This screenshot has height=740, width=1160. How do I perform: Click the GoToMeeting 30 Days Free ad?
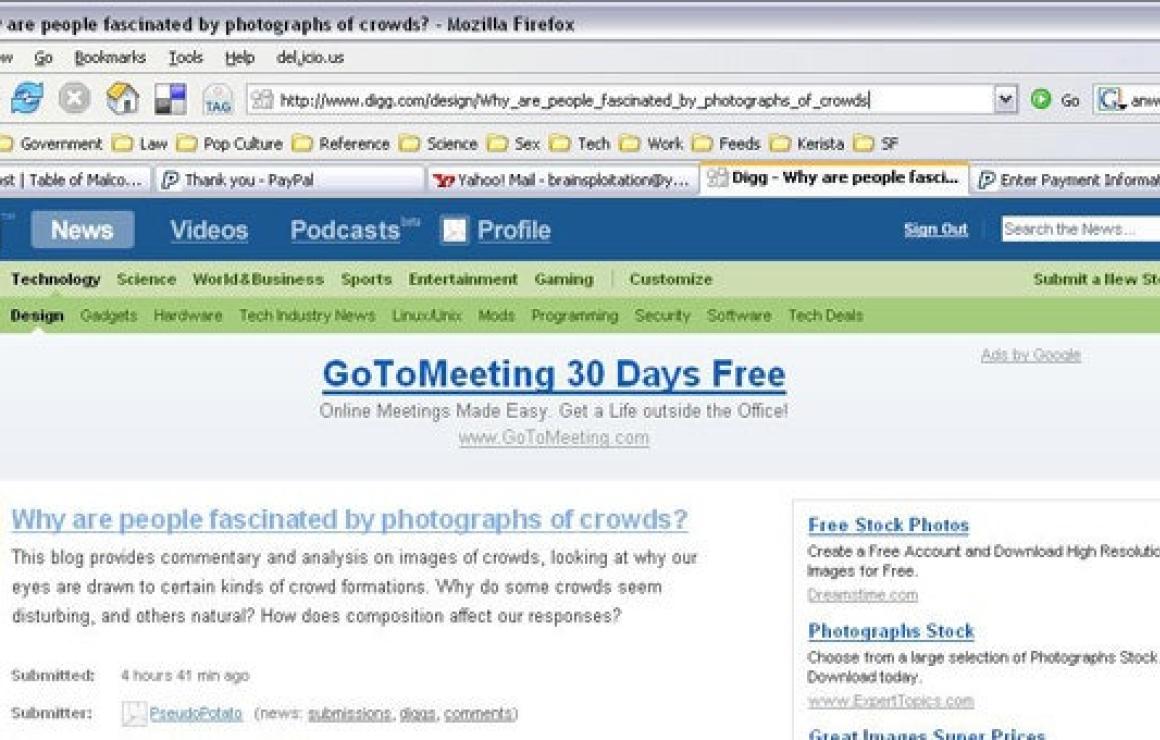pos(553,374)
